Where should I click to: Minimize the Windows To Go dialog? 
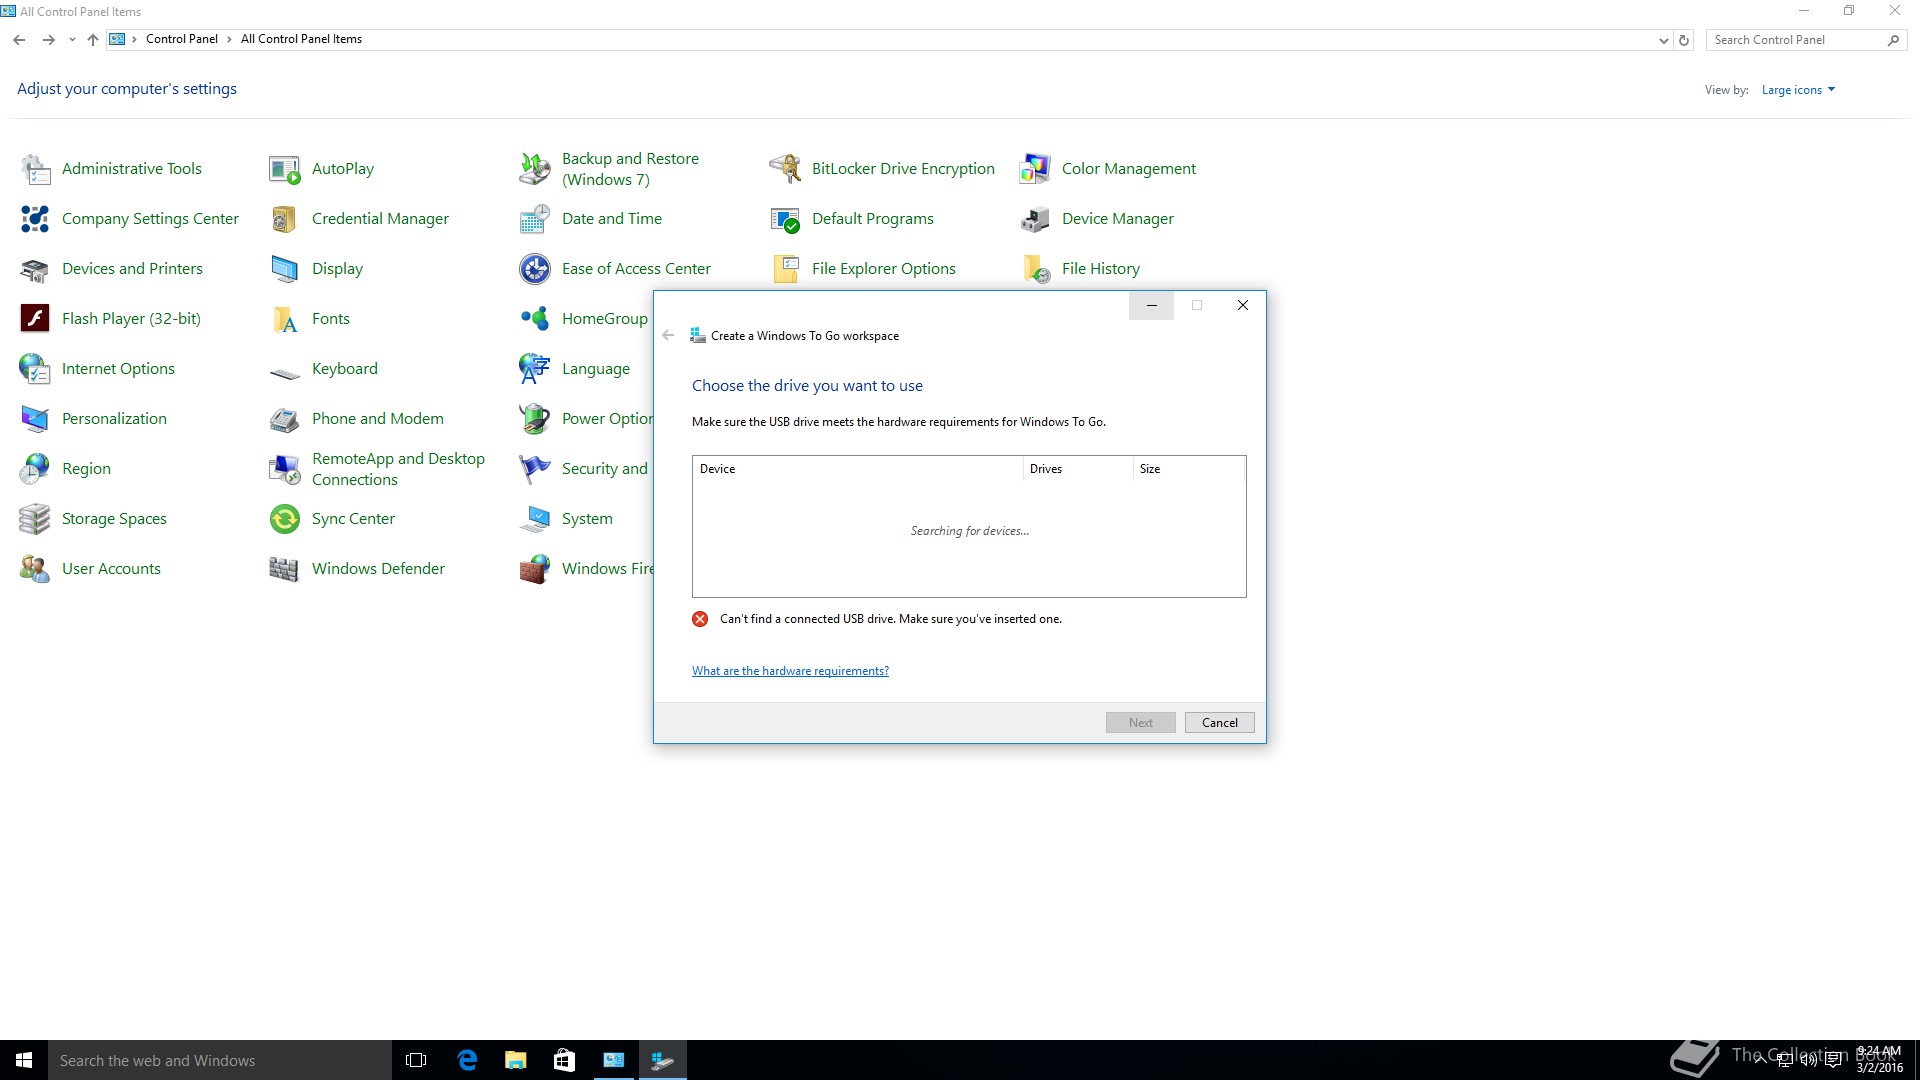point(1151,306)
